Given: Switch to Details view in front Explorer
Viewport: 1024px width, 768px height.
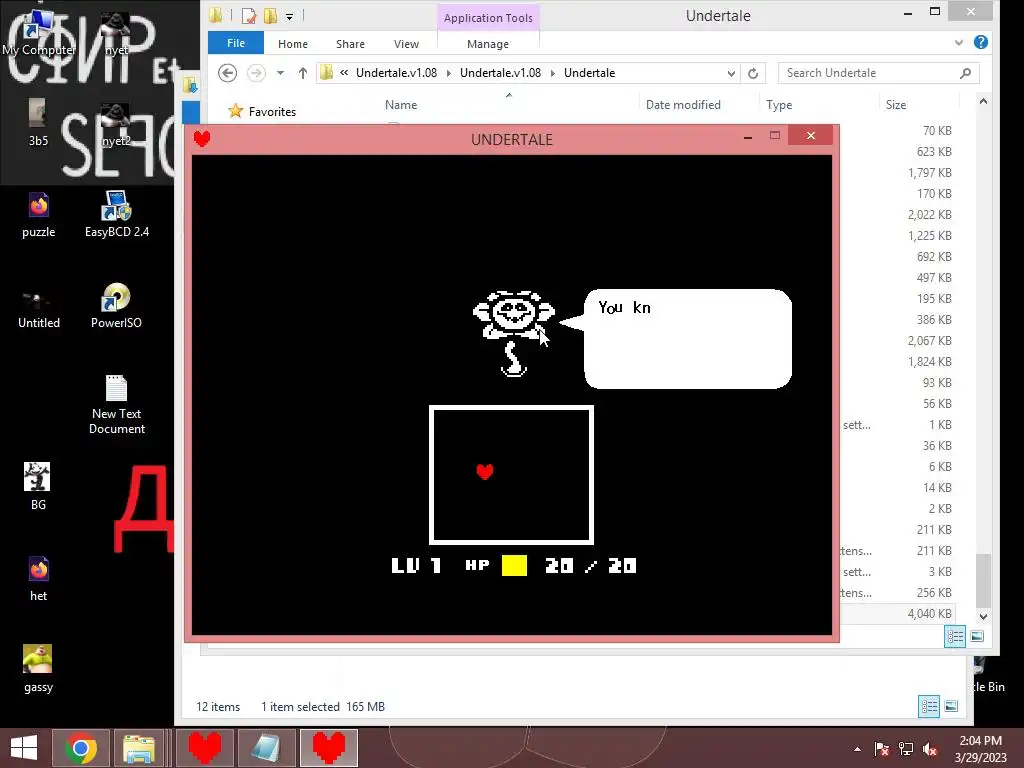Looking at the screenshot, I should coord(955,636).
